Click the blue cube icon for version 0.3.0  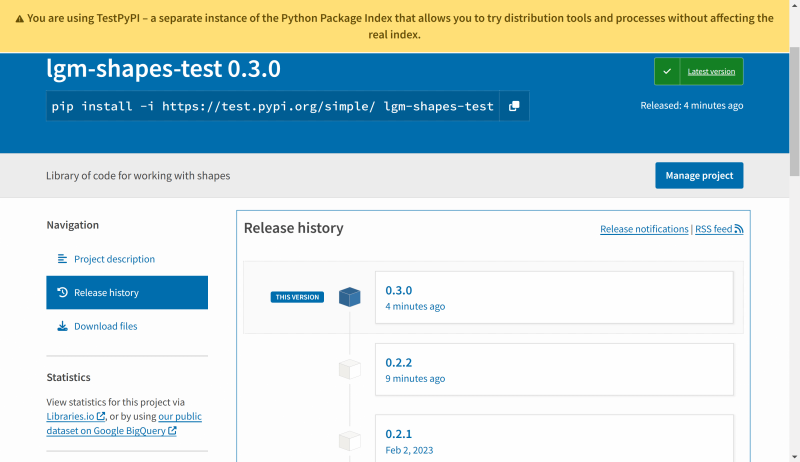coord(349,297)
